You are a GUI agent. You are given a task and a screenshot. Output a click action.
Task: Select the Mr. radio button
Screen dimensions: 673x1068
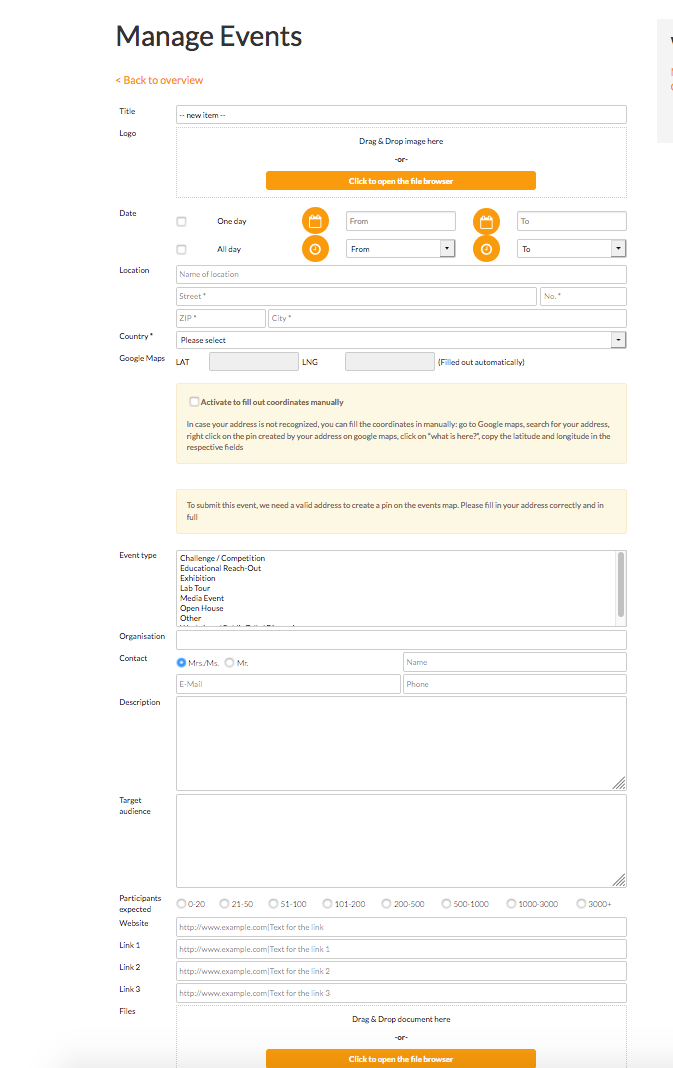[230, 662]
